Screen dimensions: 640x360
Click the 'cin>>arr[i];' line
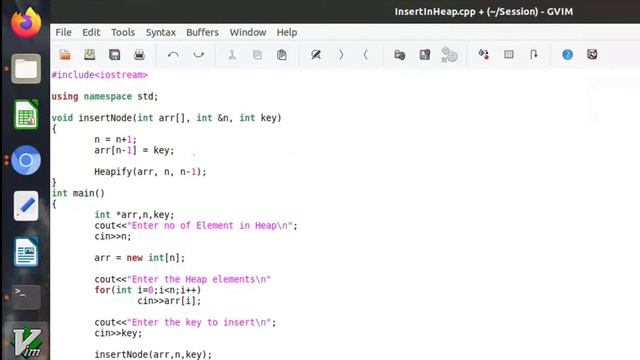pyautogui.click(x=169, y=301)
